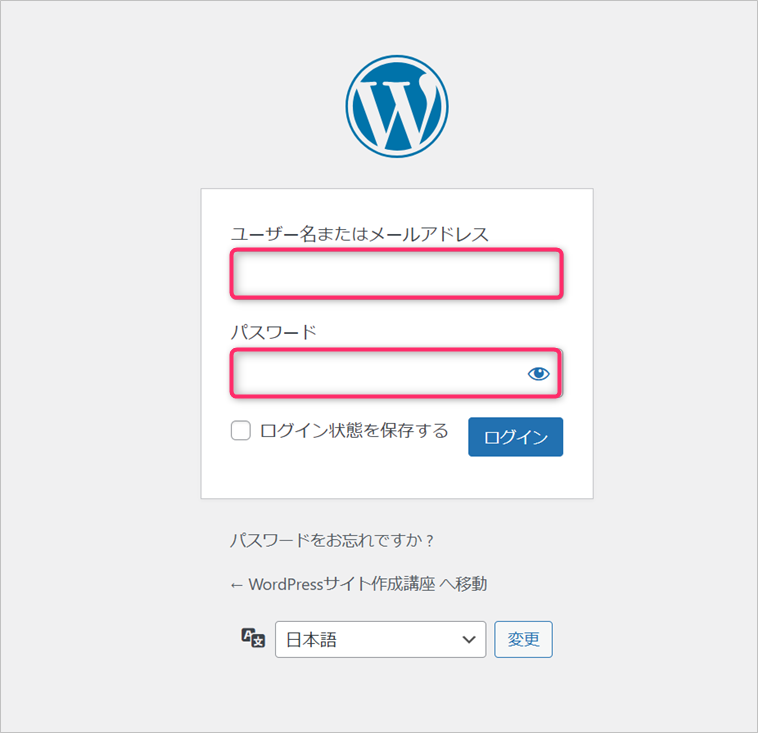This screenshot has height=733, width=758.
Task: Open the 日本語 language dropdown
Action: click(380, 640)
